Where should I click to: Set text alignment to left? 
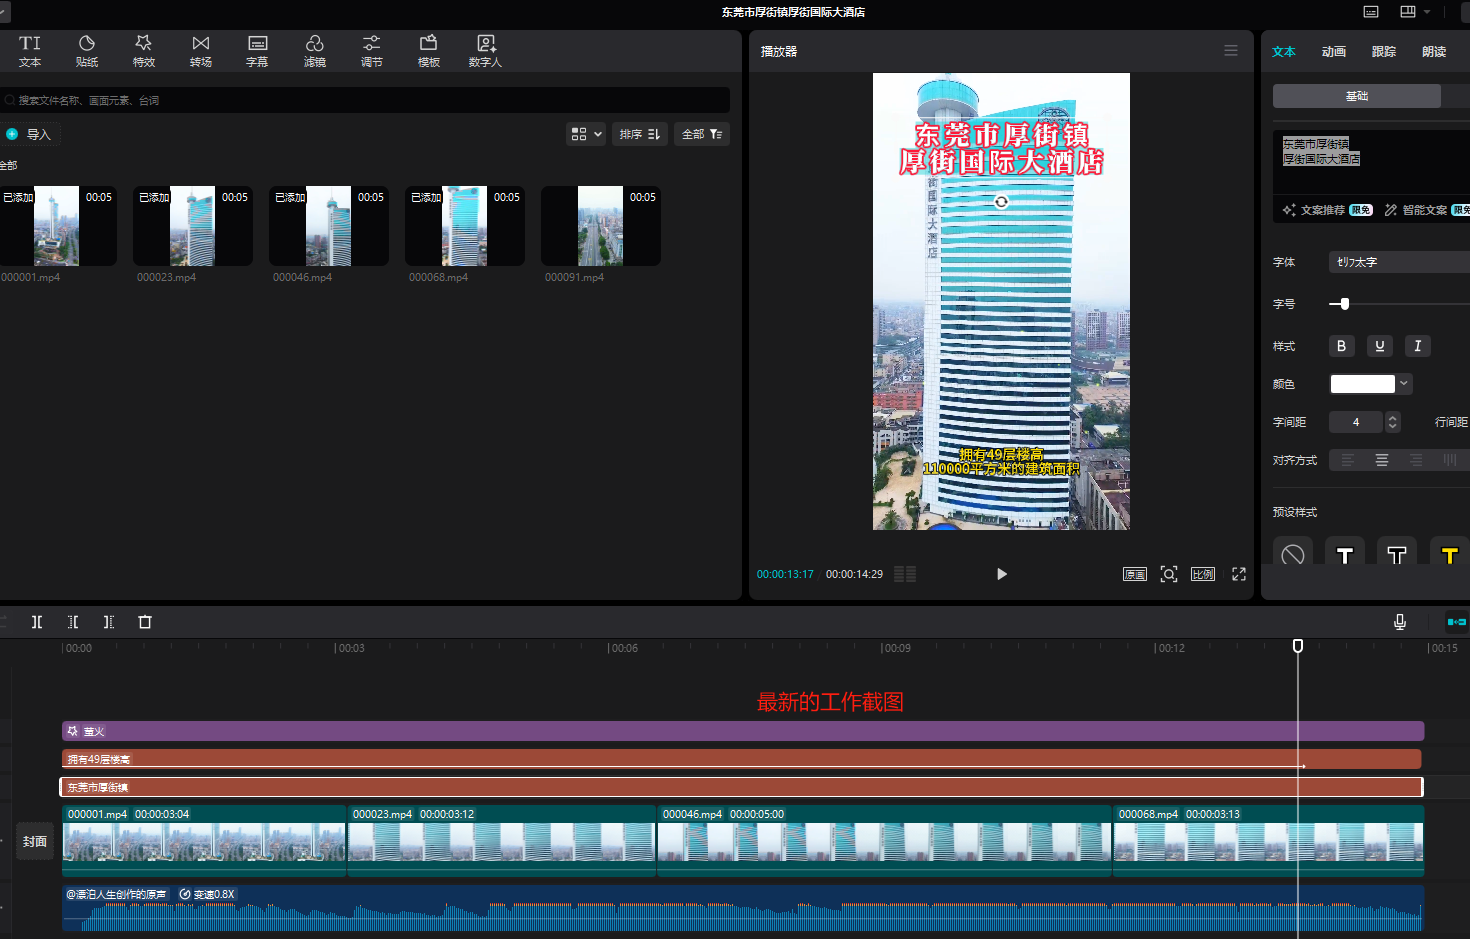(x=1348, y=460)
